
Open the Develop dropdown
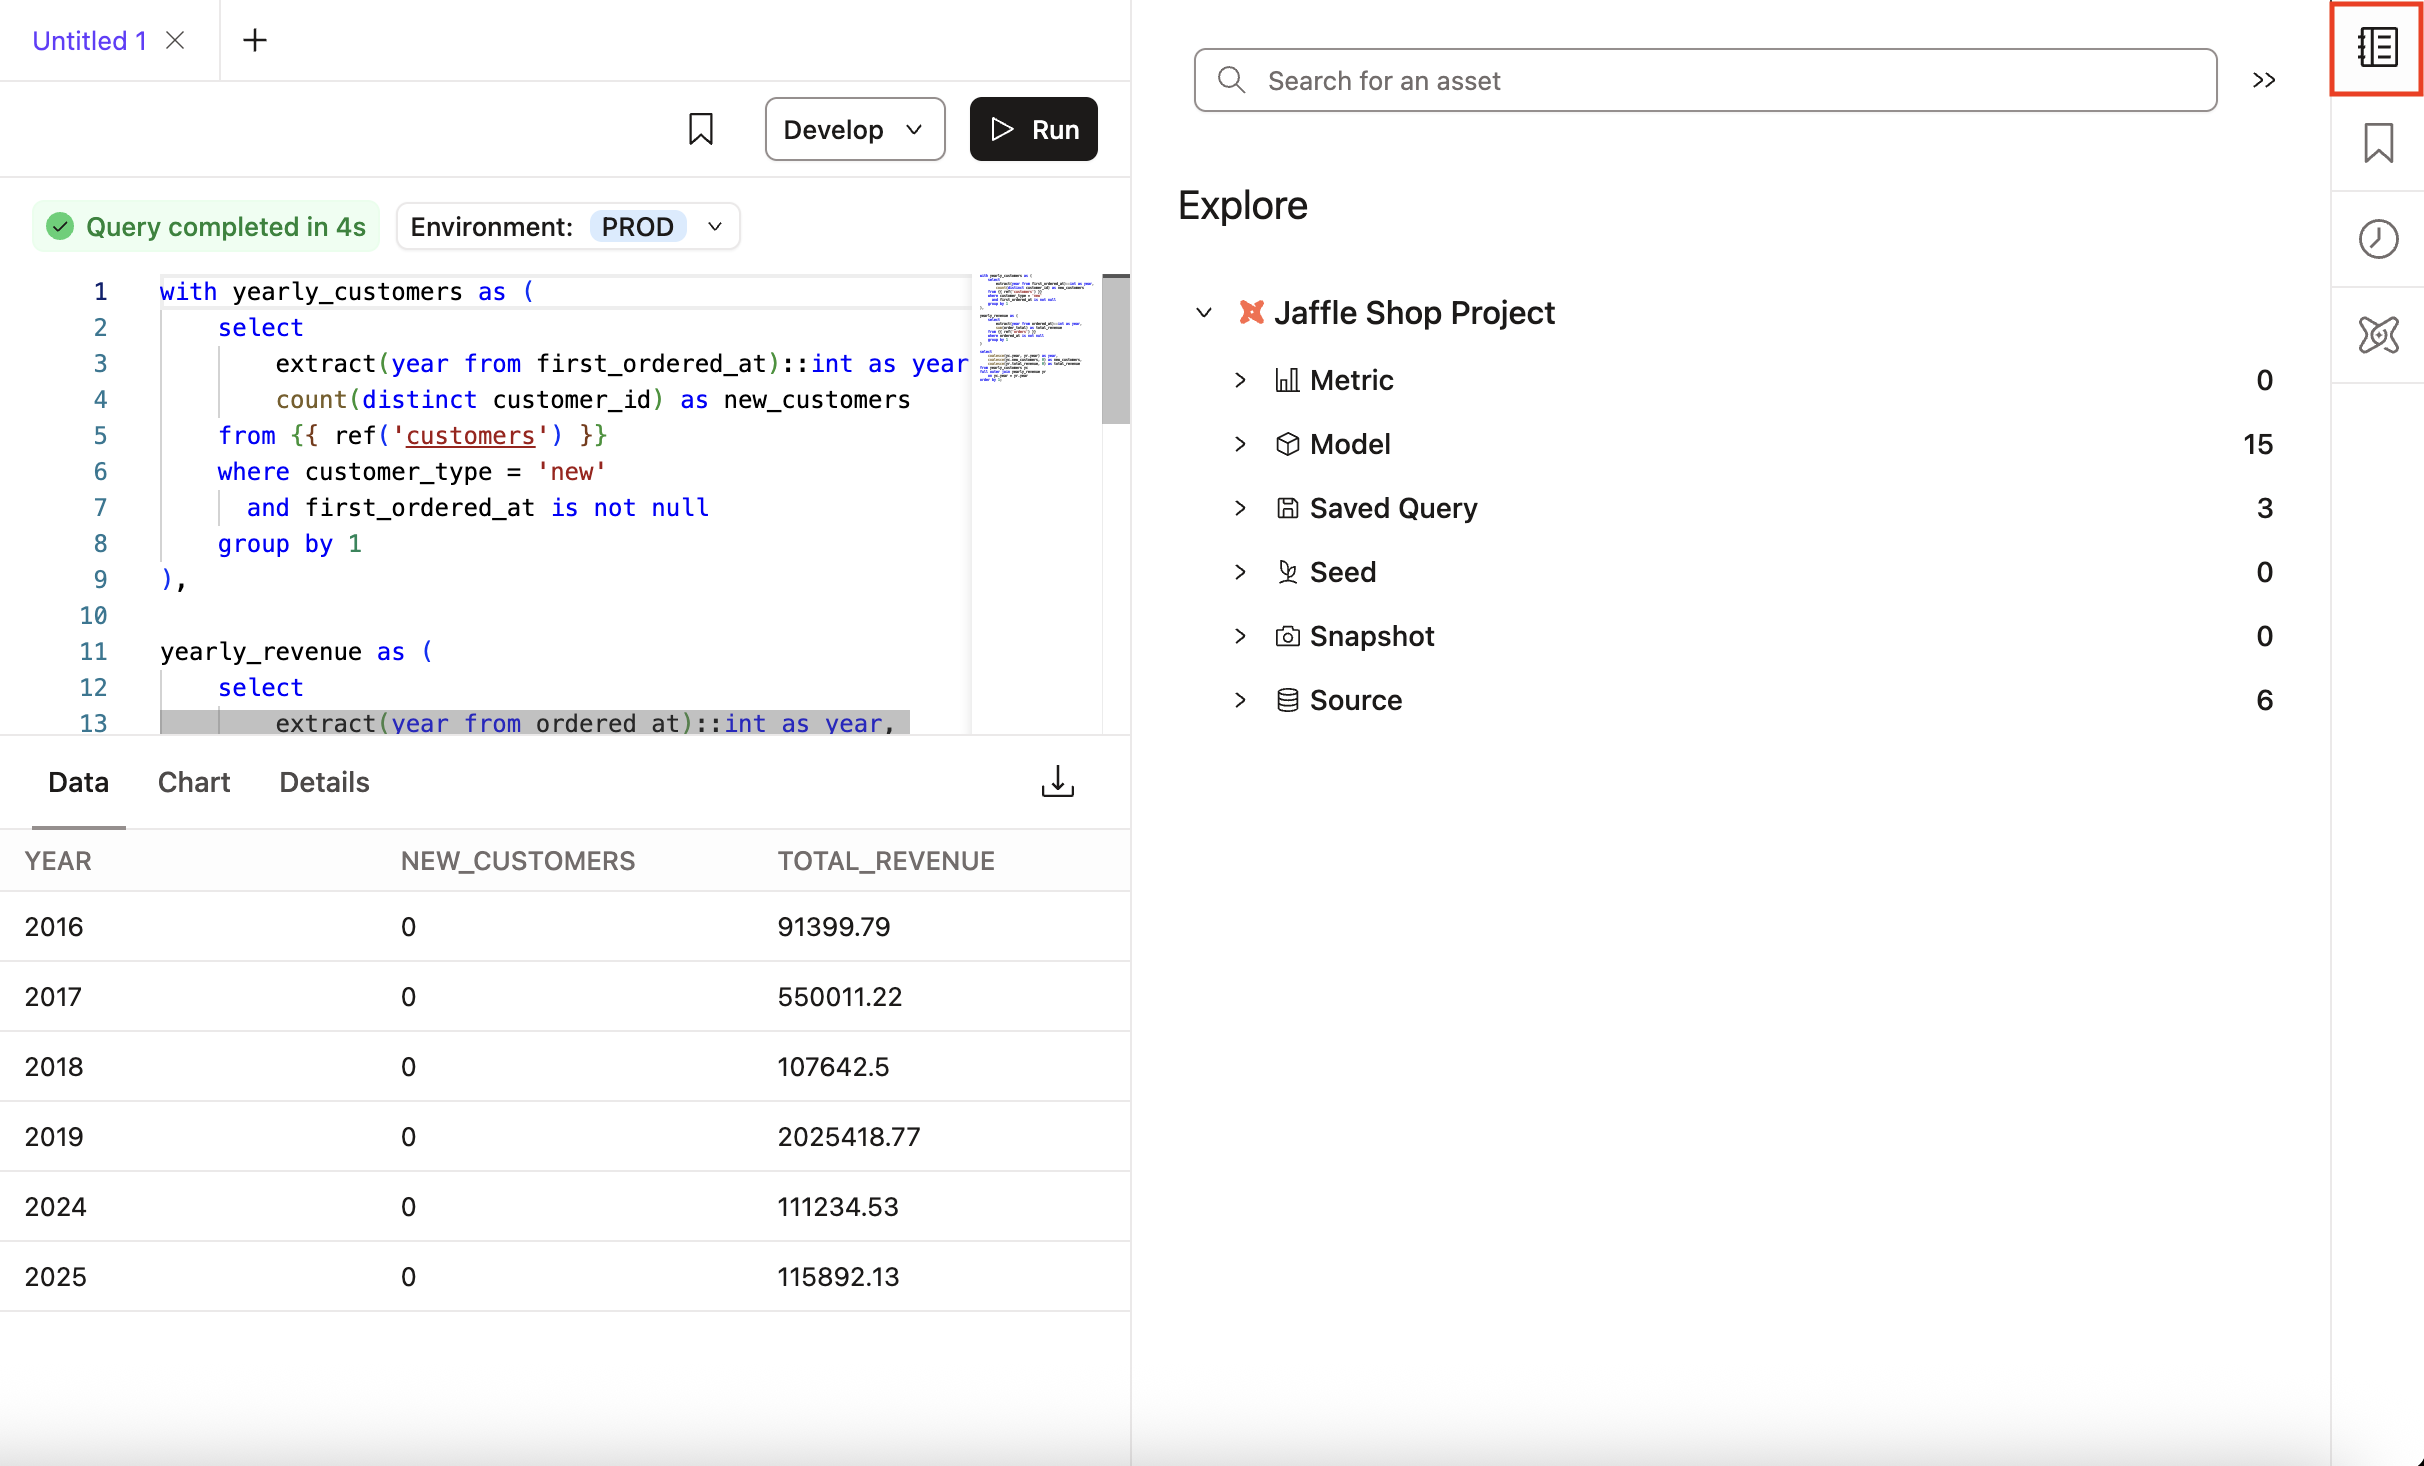[854, 128]
